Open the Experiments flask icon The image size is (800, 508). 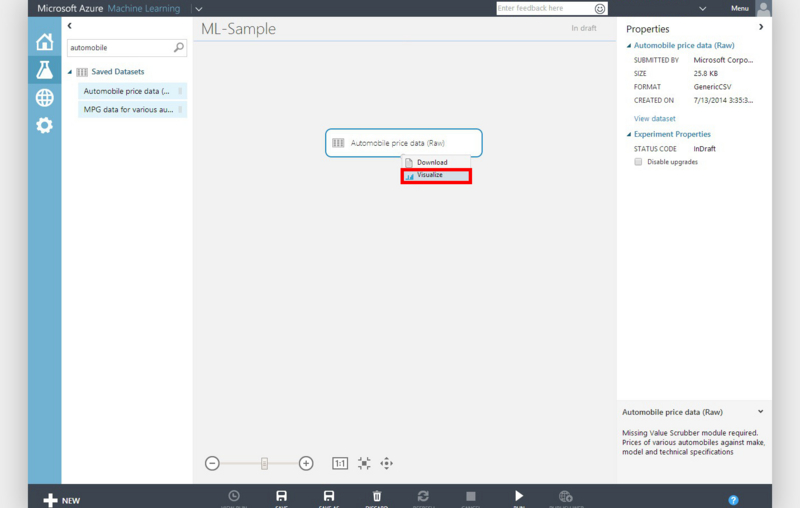[x=44, y=69]
